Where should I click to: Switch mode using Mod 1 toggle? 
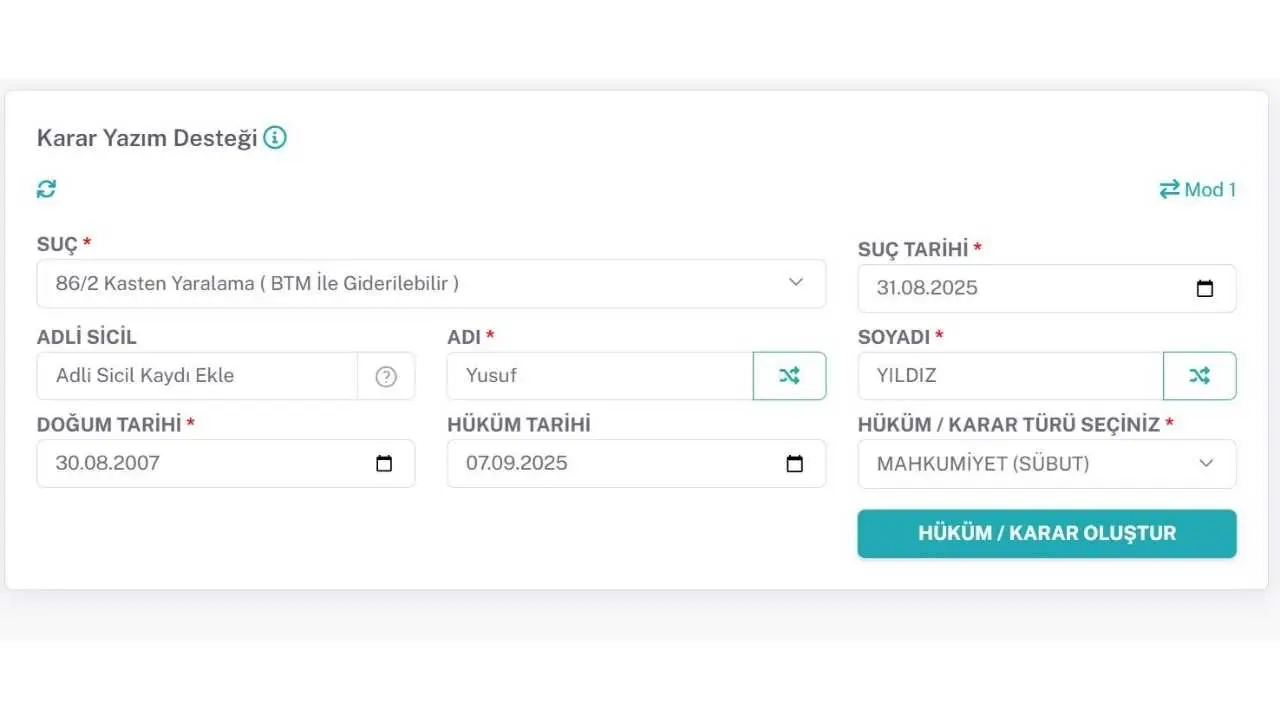click(x=1197, y=189)
